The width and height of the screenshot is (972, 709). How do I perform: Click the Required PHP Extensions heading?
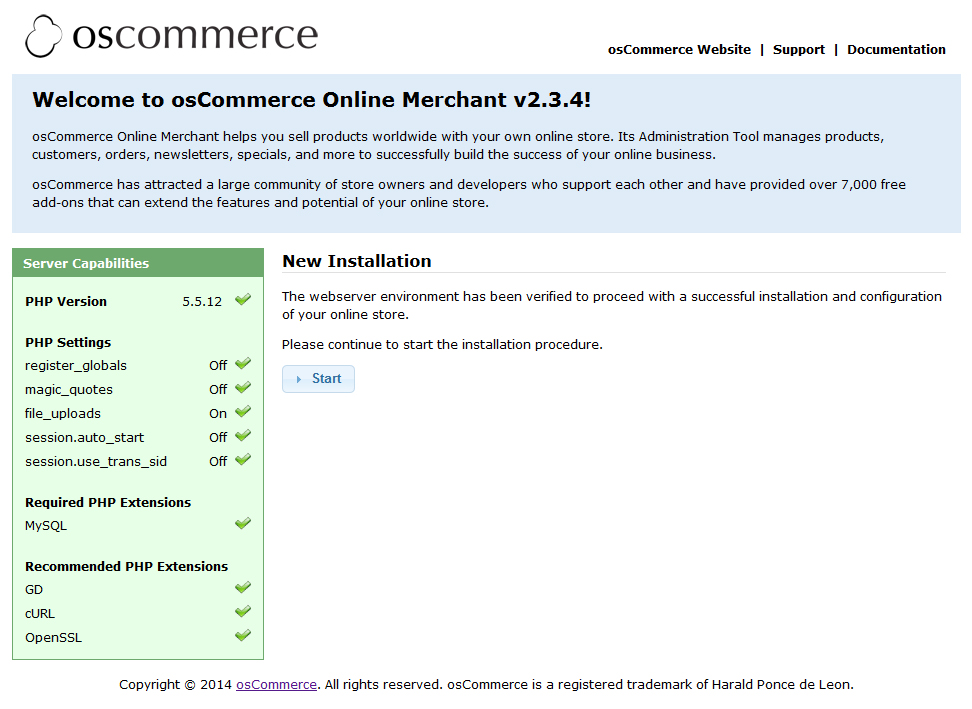[x=108, y=503]
